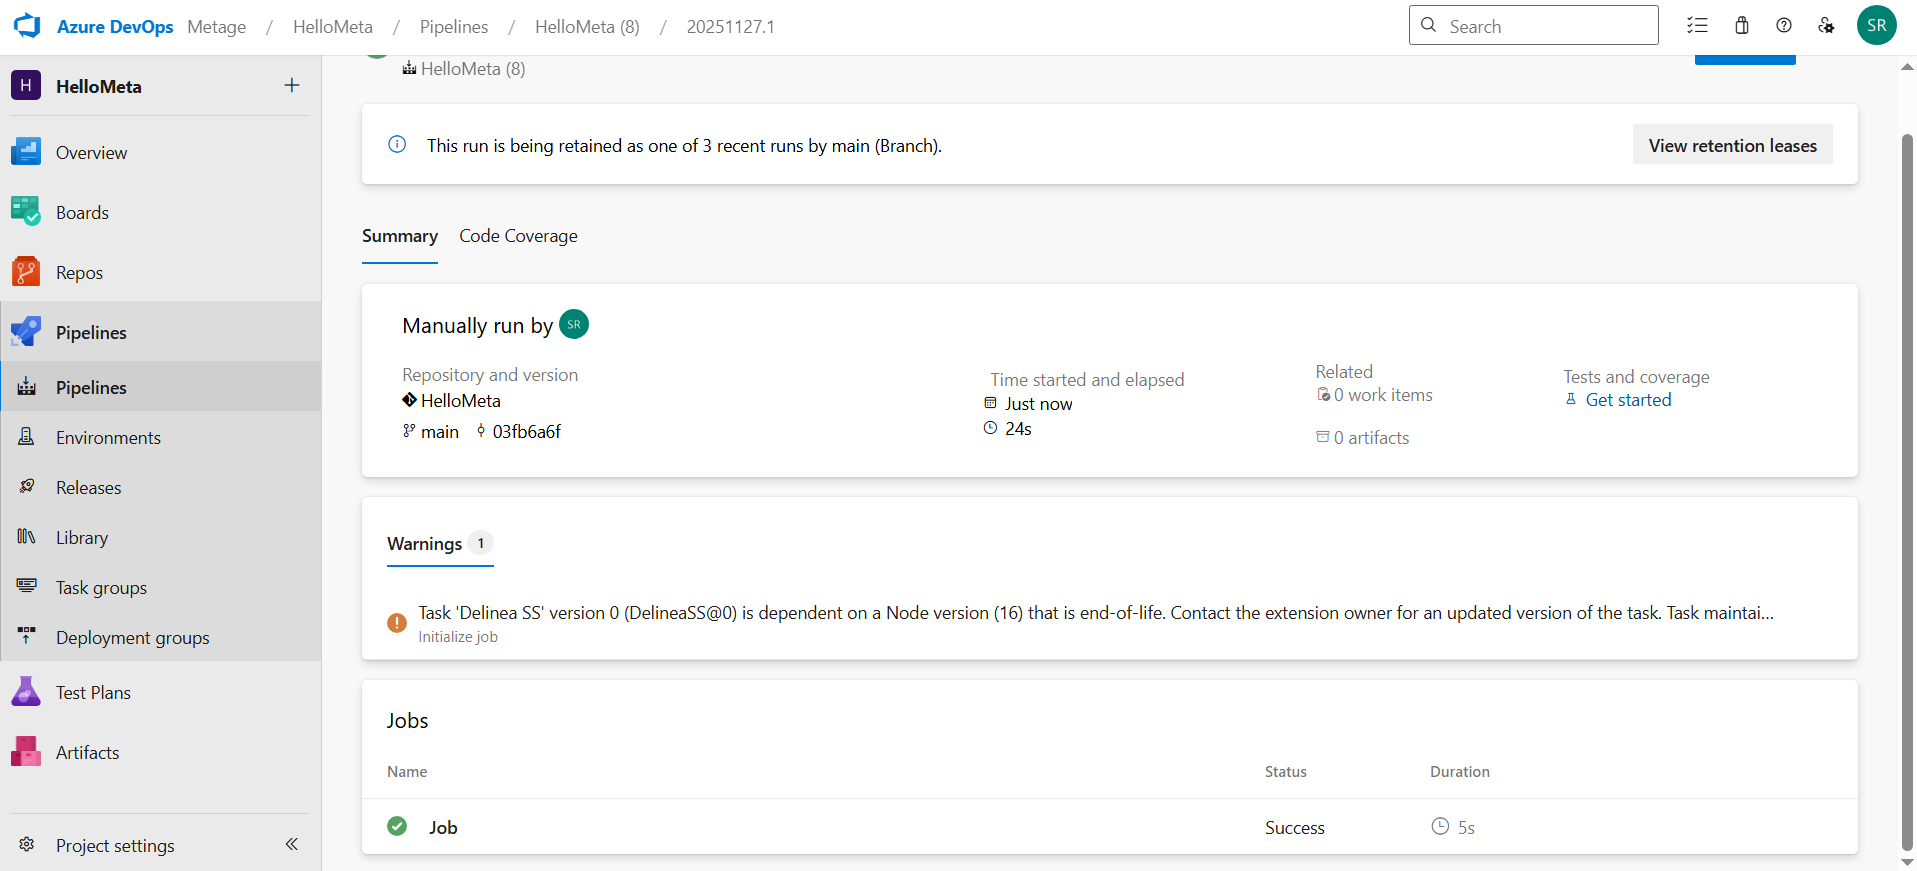Select the Summary tab
The width and height of the screenshot is (1917, 871).
[399, 236]
